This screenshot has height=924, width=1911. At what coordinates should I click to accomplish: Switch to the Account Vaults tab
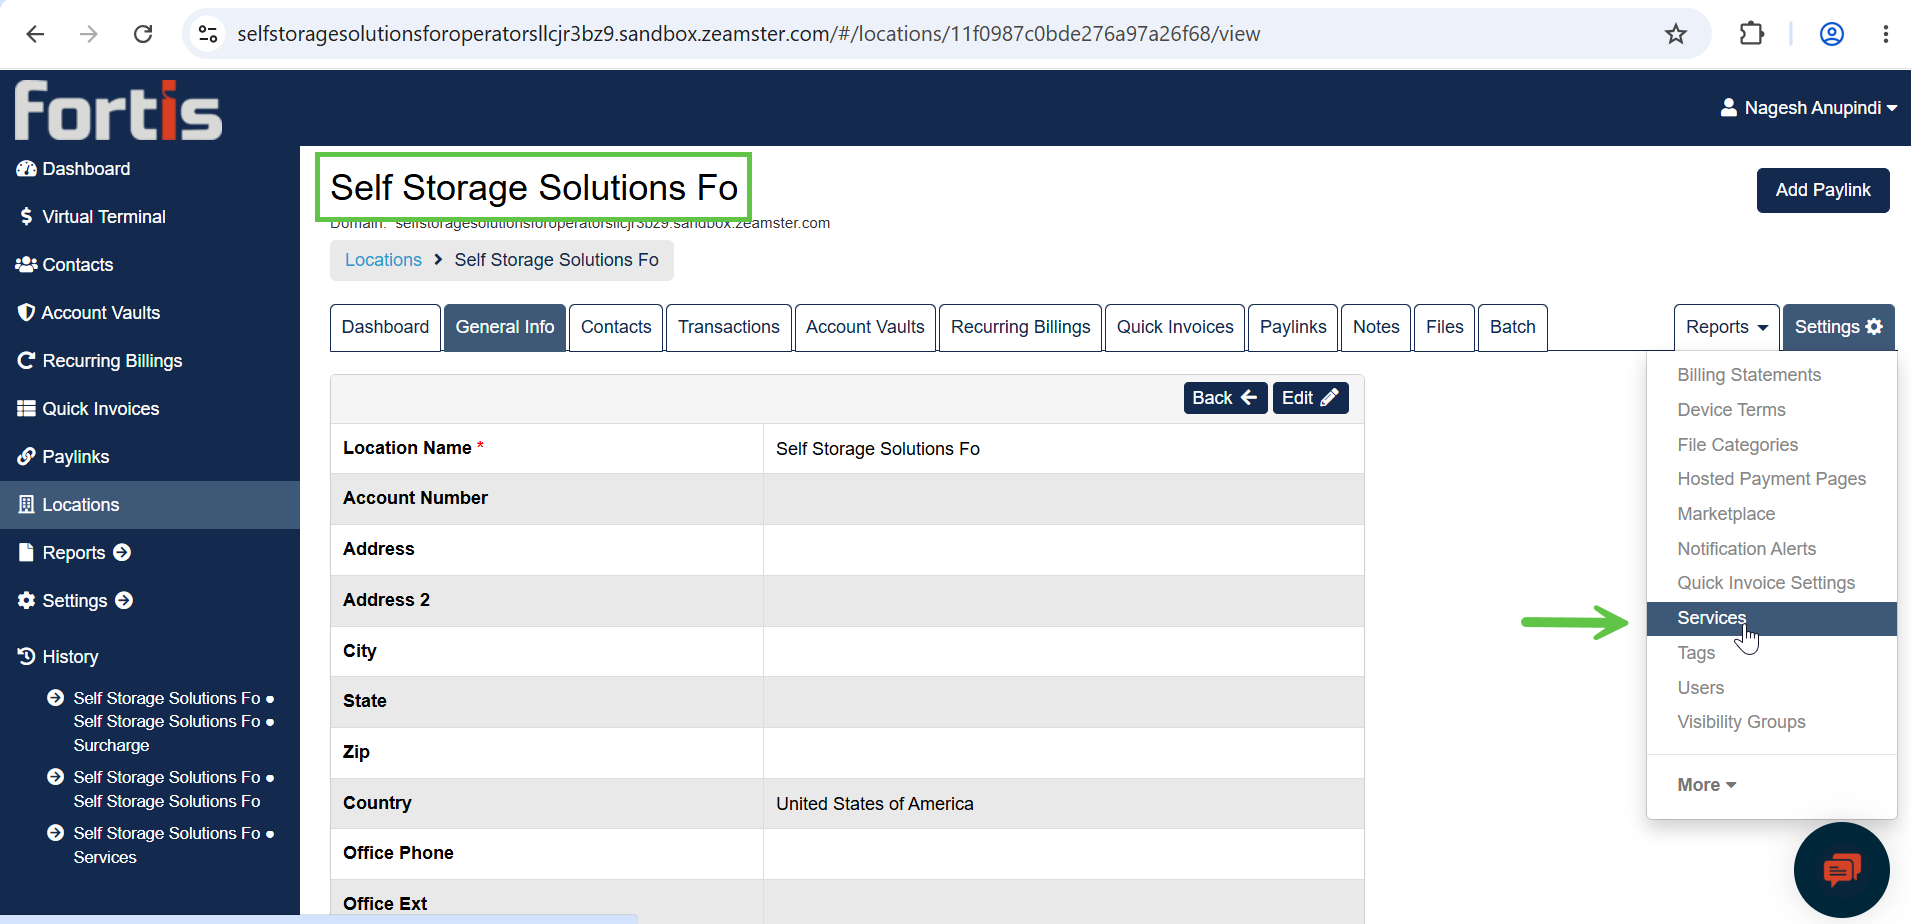(865, 327)
